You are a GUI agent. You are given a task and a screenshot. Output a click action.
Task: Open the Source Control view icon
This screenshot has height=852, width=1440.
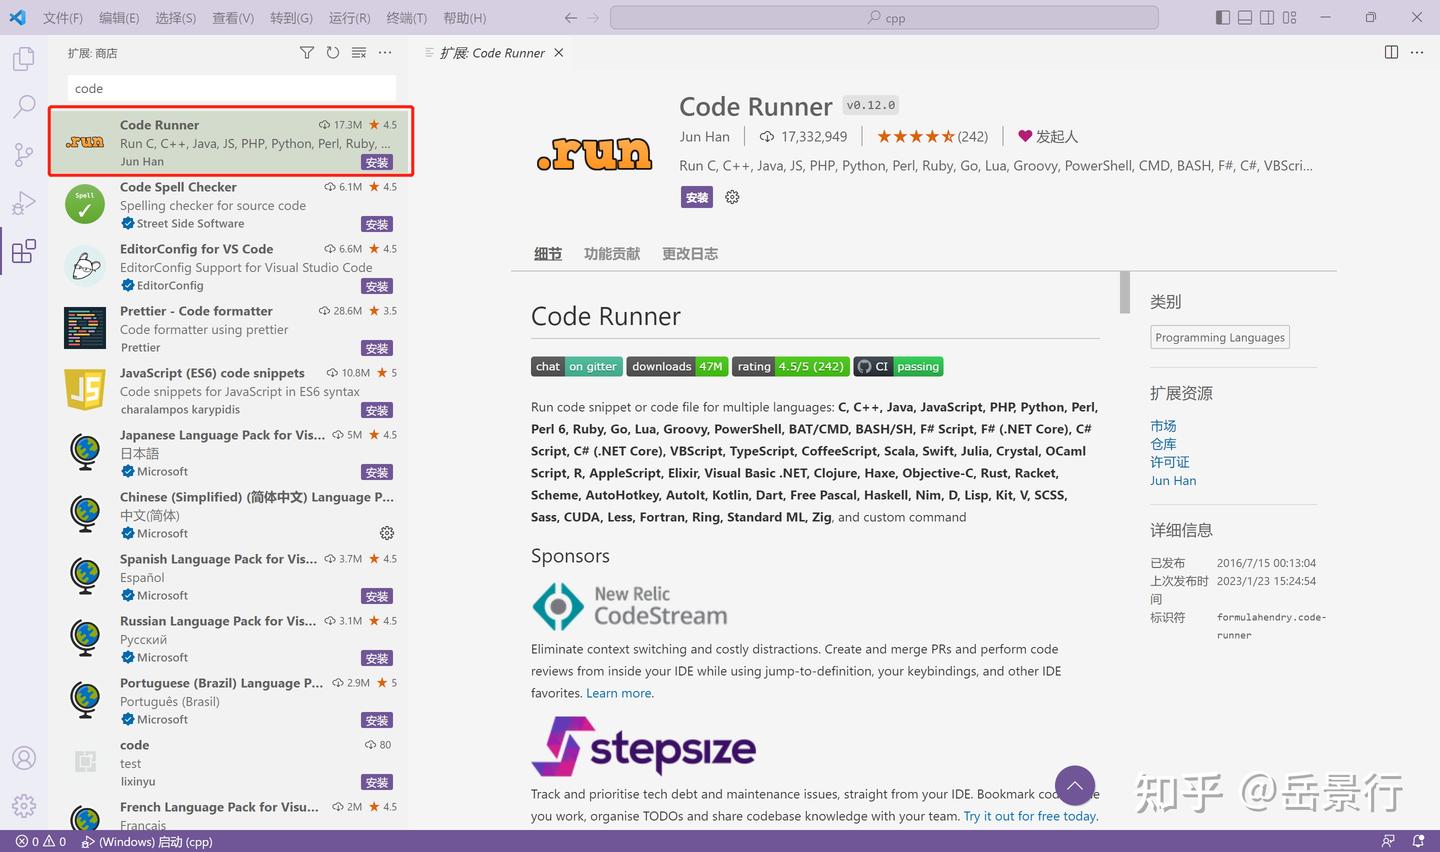pos(23,155)
